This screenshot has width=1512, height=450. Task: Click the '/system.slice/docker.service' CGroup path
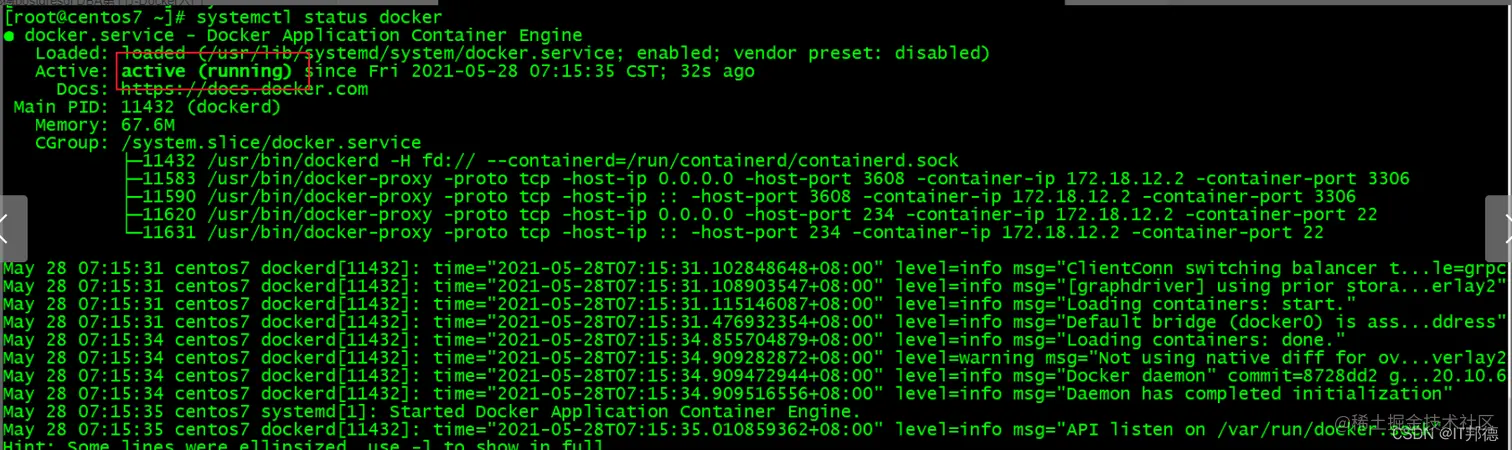pos(271,144)
